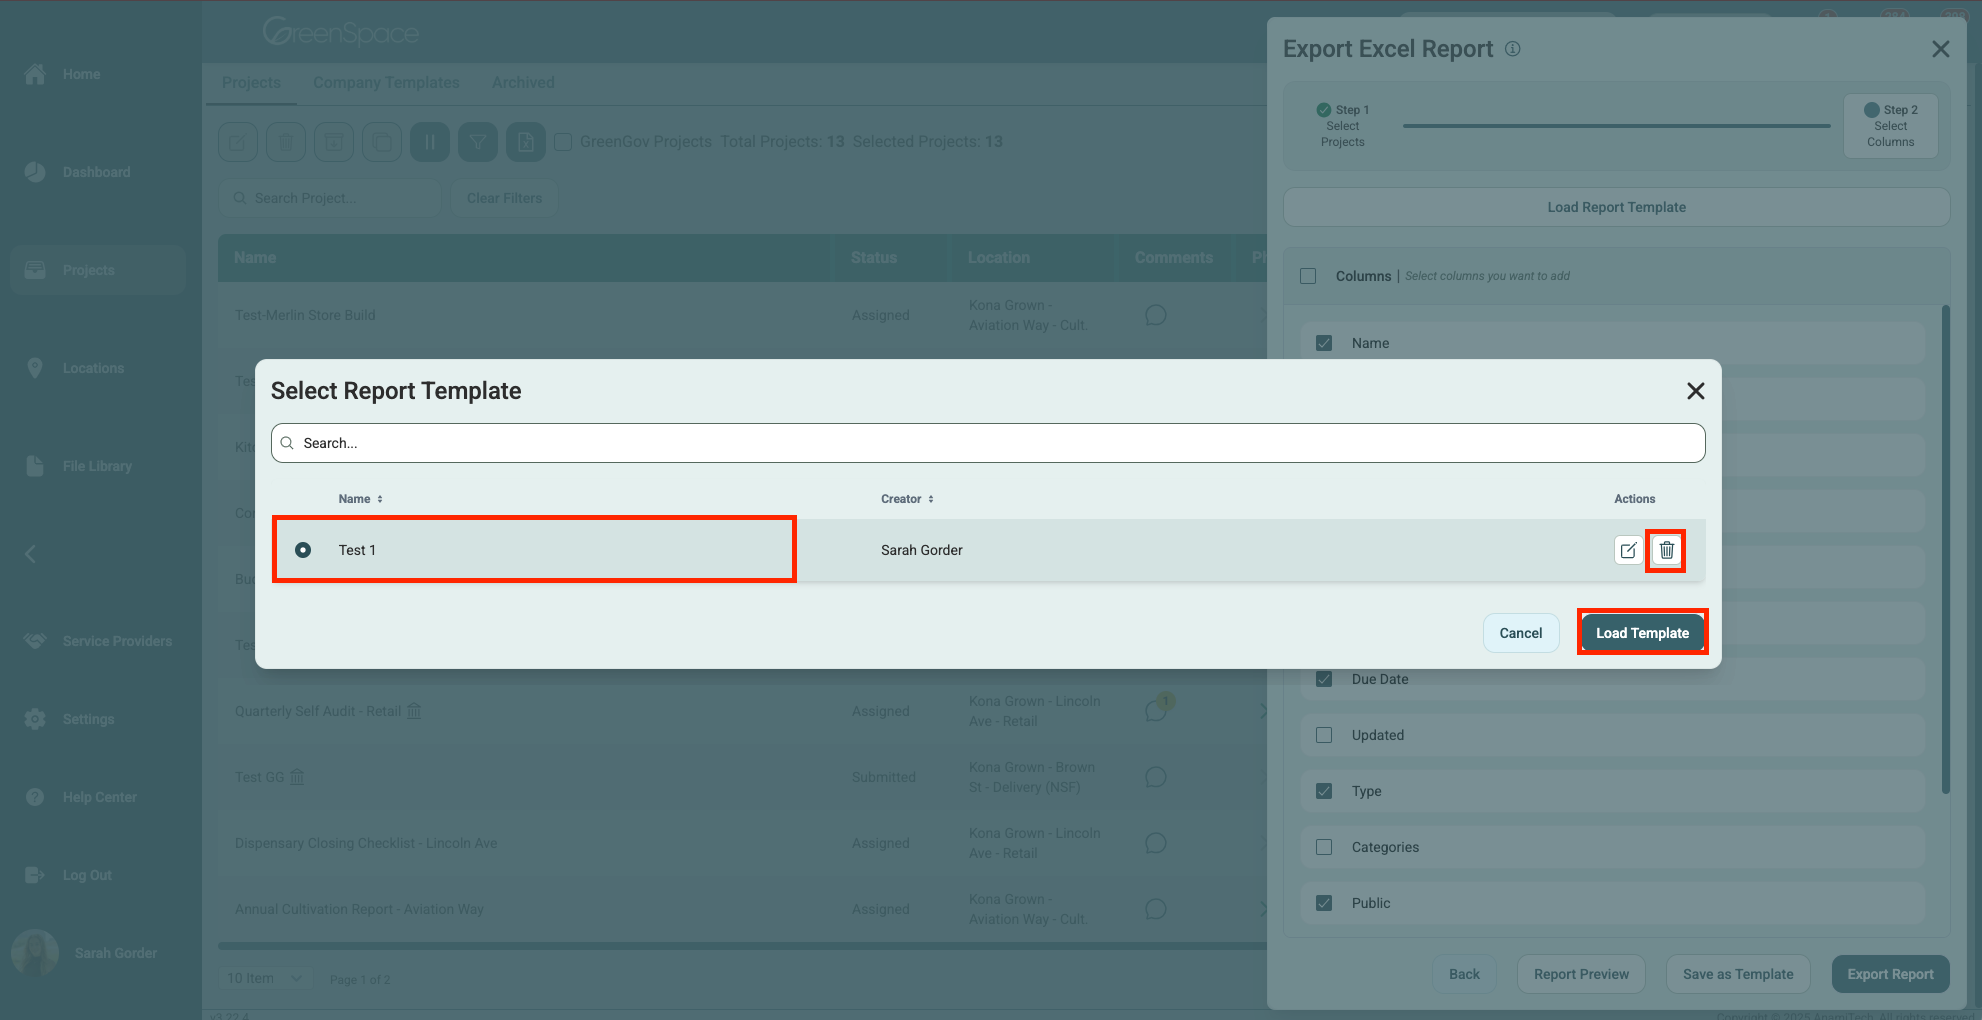Click the archive project toolbar icon
The width and height of the screenshot is (1982, 1020).
point(334,142)
